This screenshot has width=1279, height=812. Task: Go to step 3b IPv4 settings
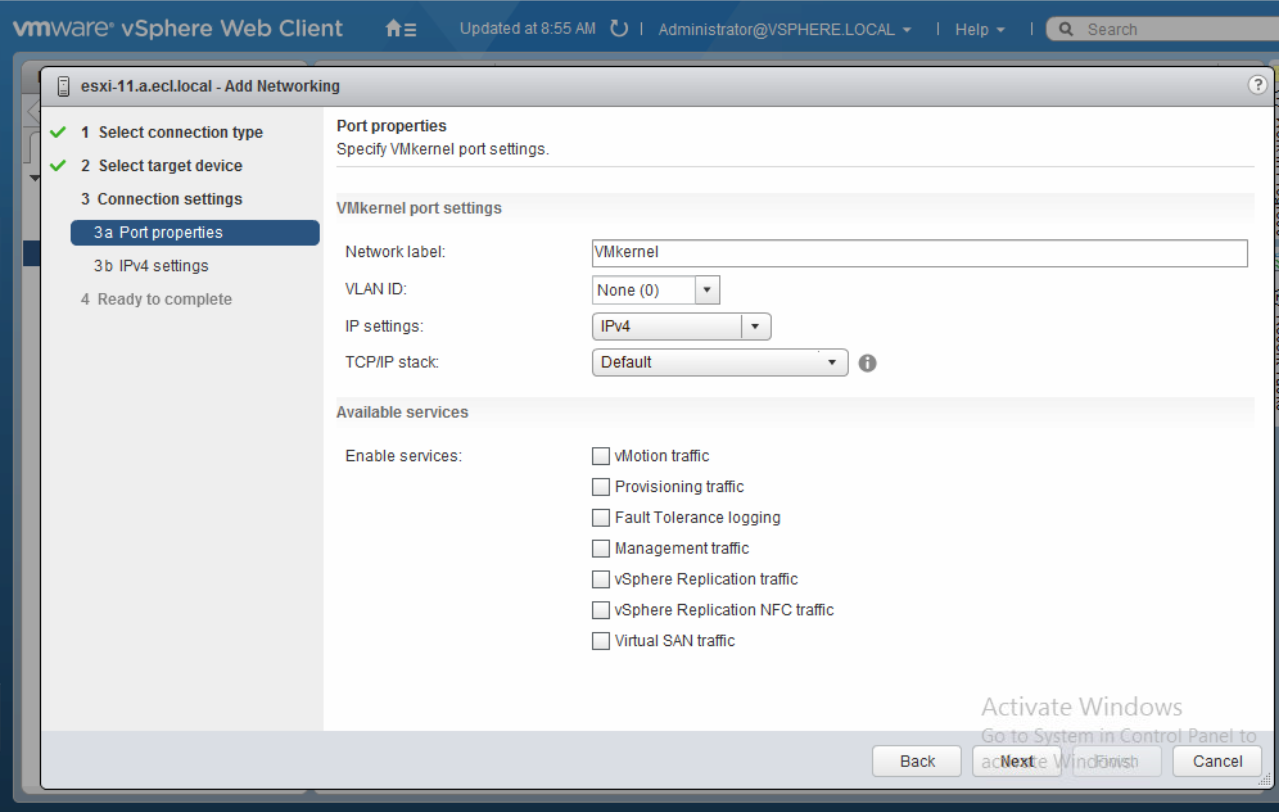[x=151, y=266]
